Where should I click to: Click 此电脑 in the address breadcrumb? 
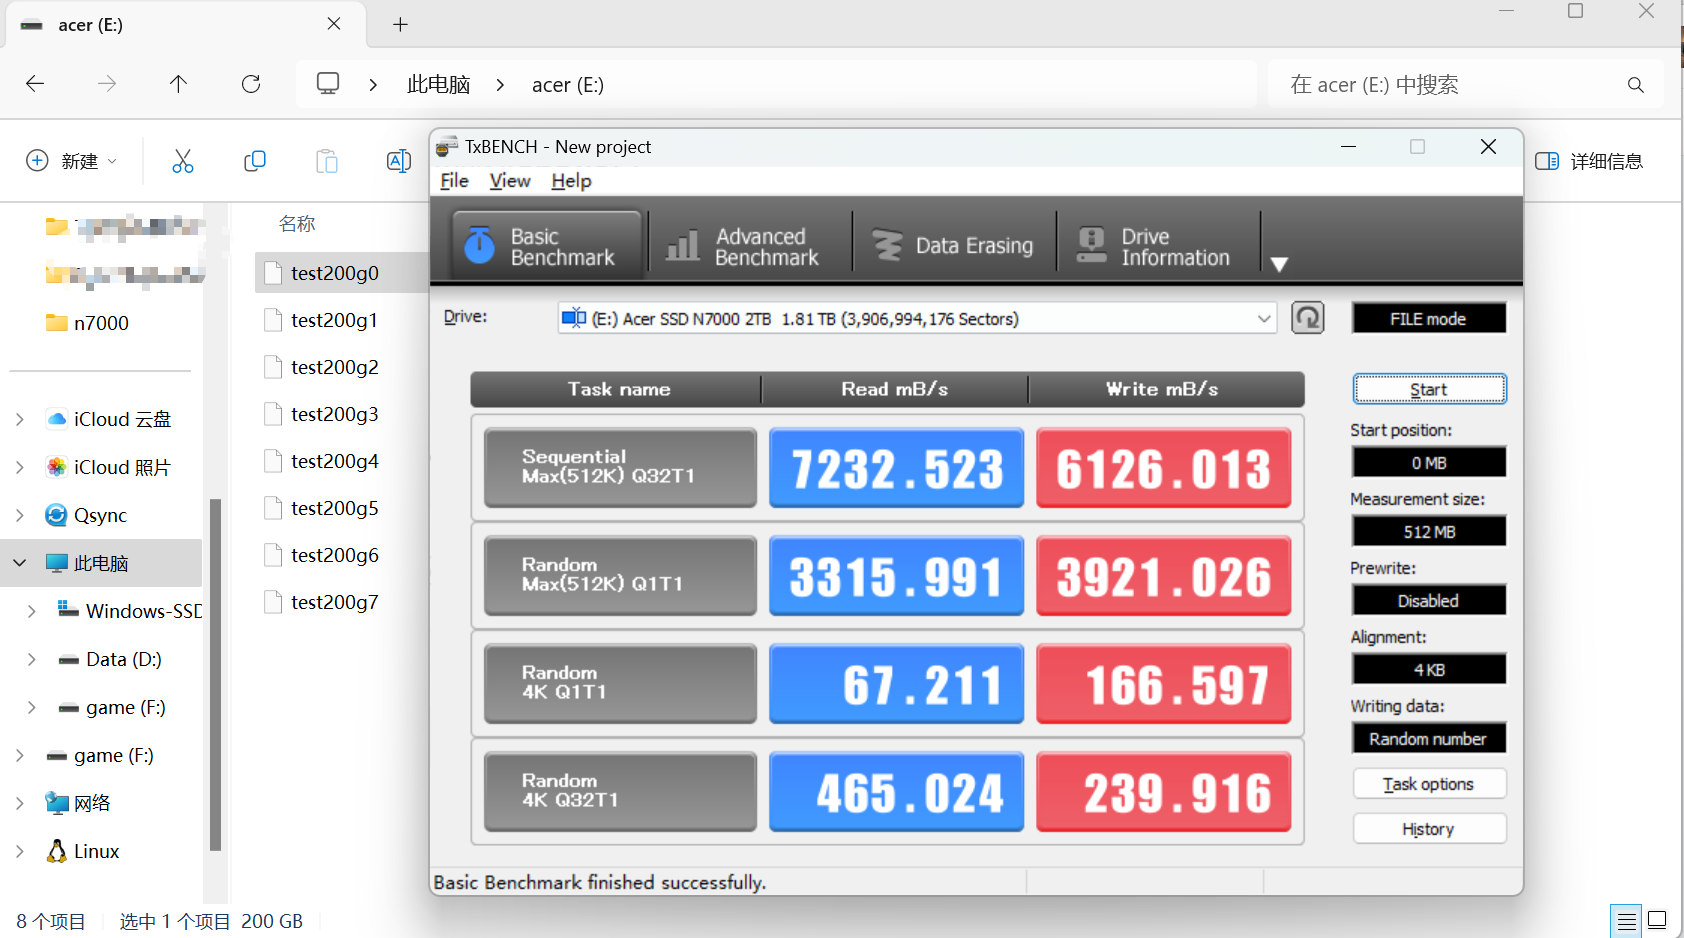pyautogui.click(x=438, y=85)
